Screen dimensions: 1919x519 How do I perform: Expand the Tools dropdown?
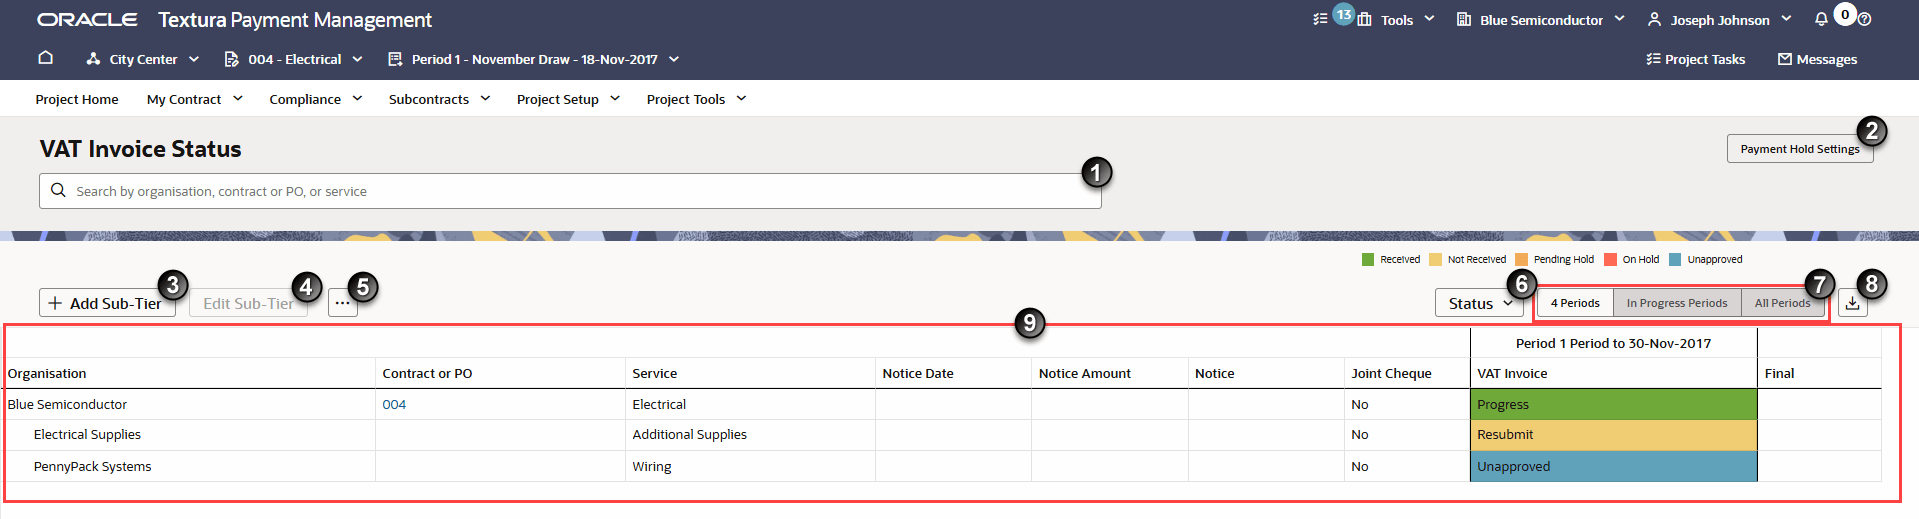1429,18
